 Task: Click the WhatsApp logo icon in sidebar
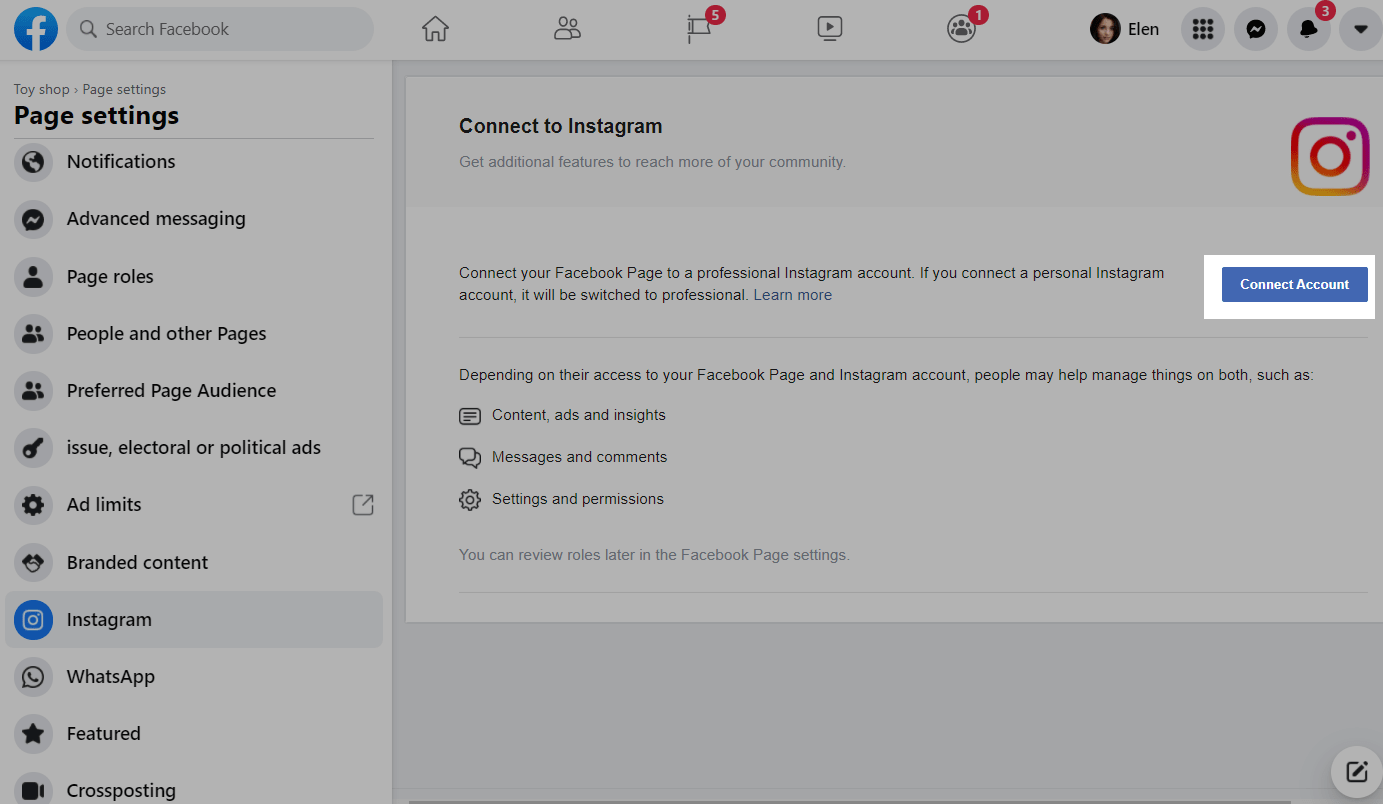tap(33, 677)
